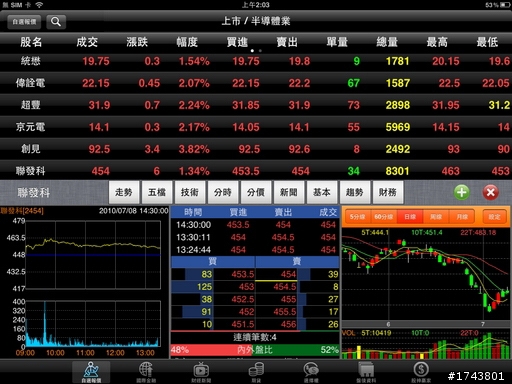Switch to 分時 tab
This screenshot has height=384, width=512.
click(223, 192)
